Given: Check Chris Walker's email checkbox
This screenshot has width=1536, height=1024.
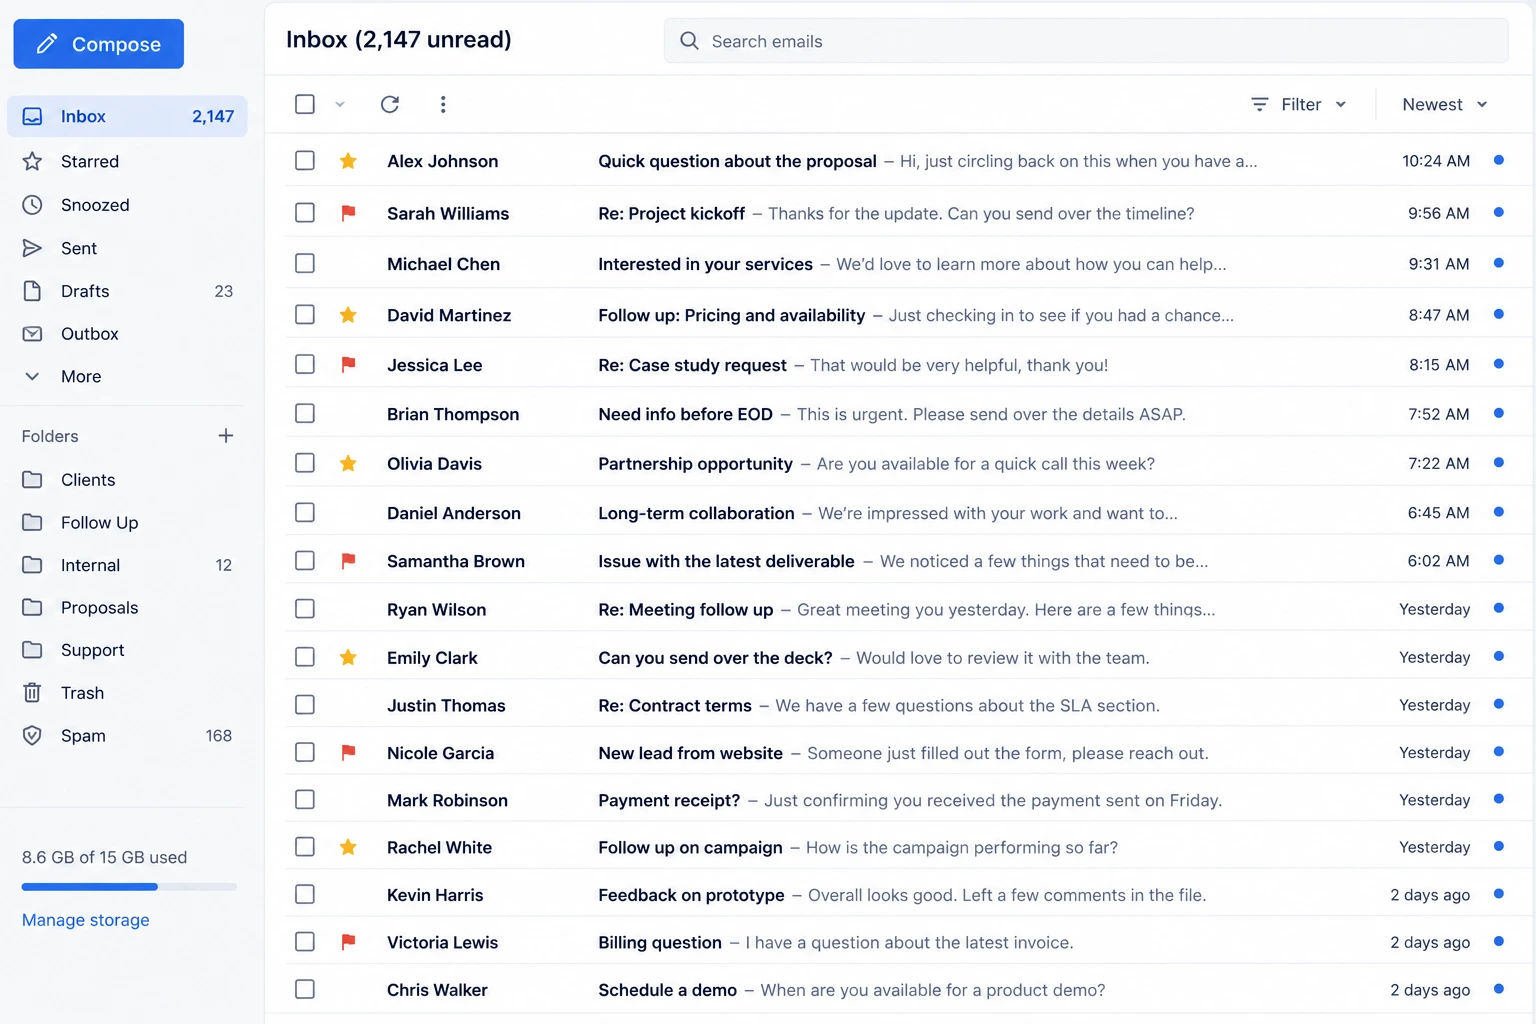Looking at the screenshot, I should point(305,989).
